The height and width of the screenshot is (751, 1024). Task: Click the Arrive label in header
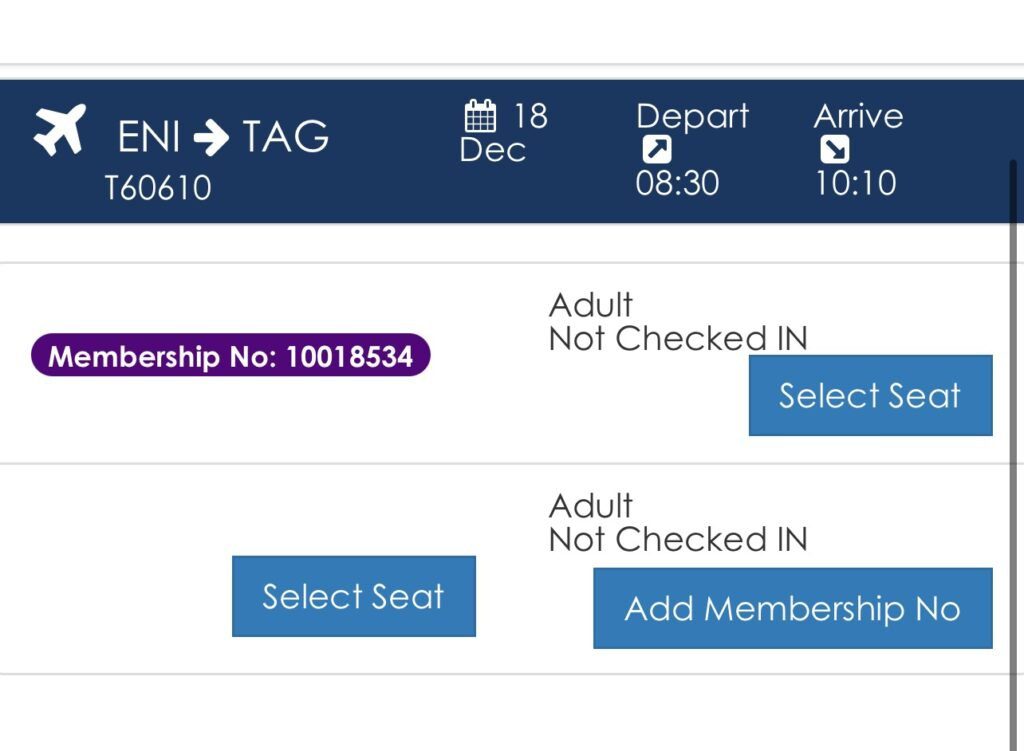click(x=858, y=116)
